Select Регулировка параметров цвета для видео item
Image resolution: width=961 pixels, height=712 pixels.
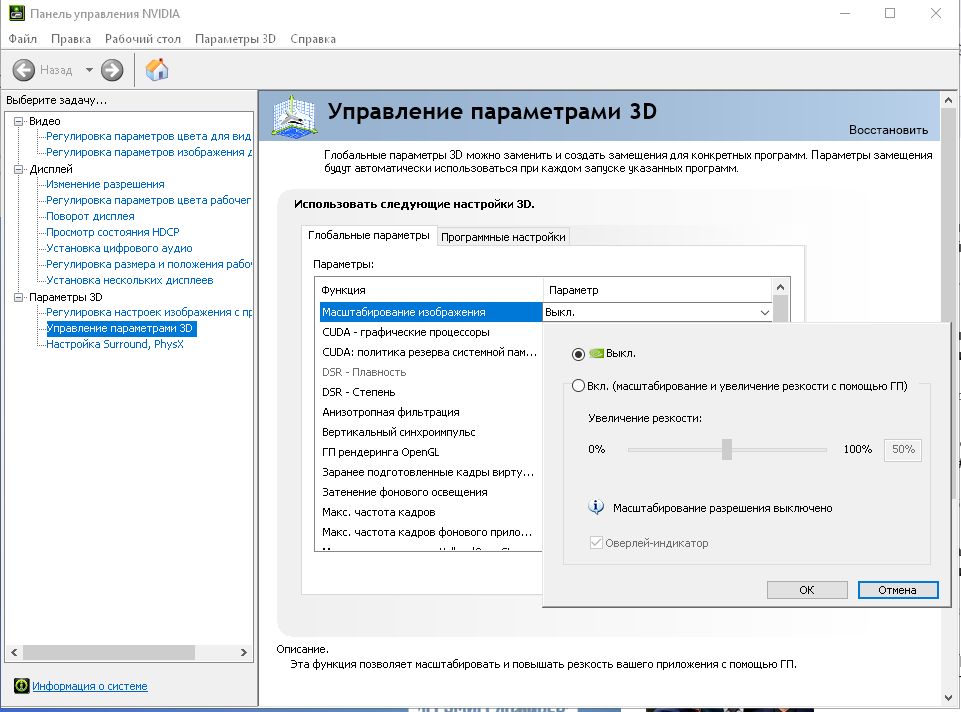[x=149, y=136]
